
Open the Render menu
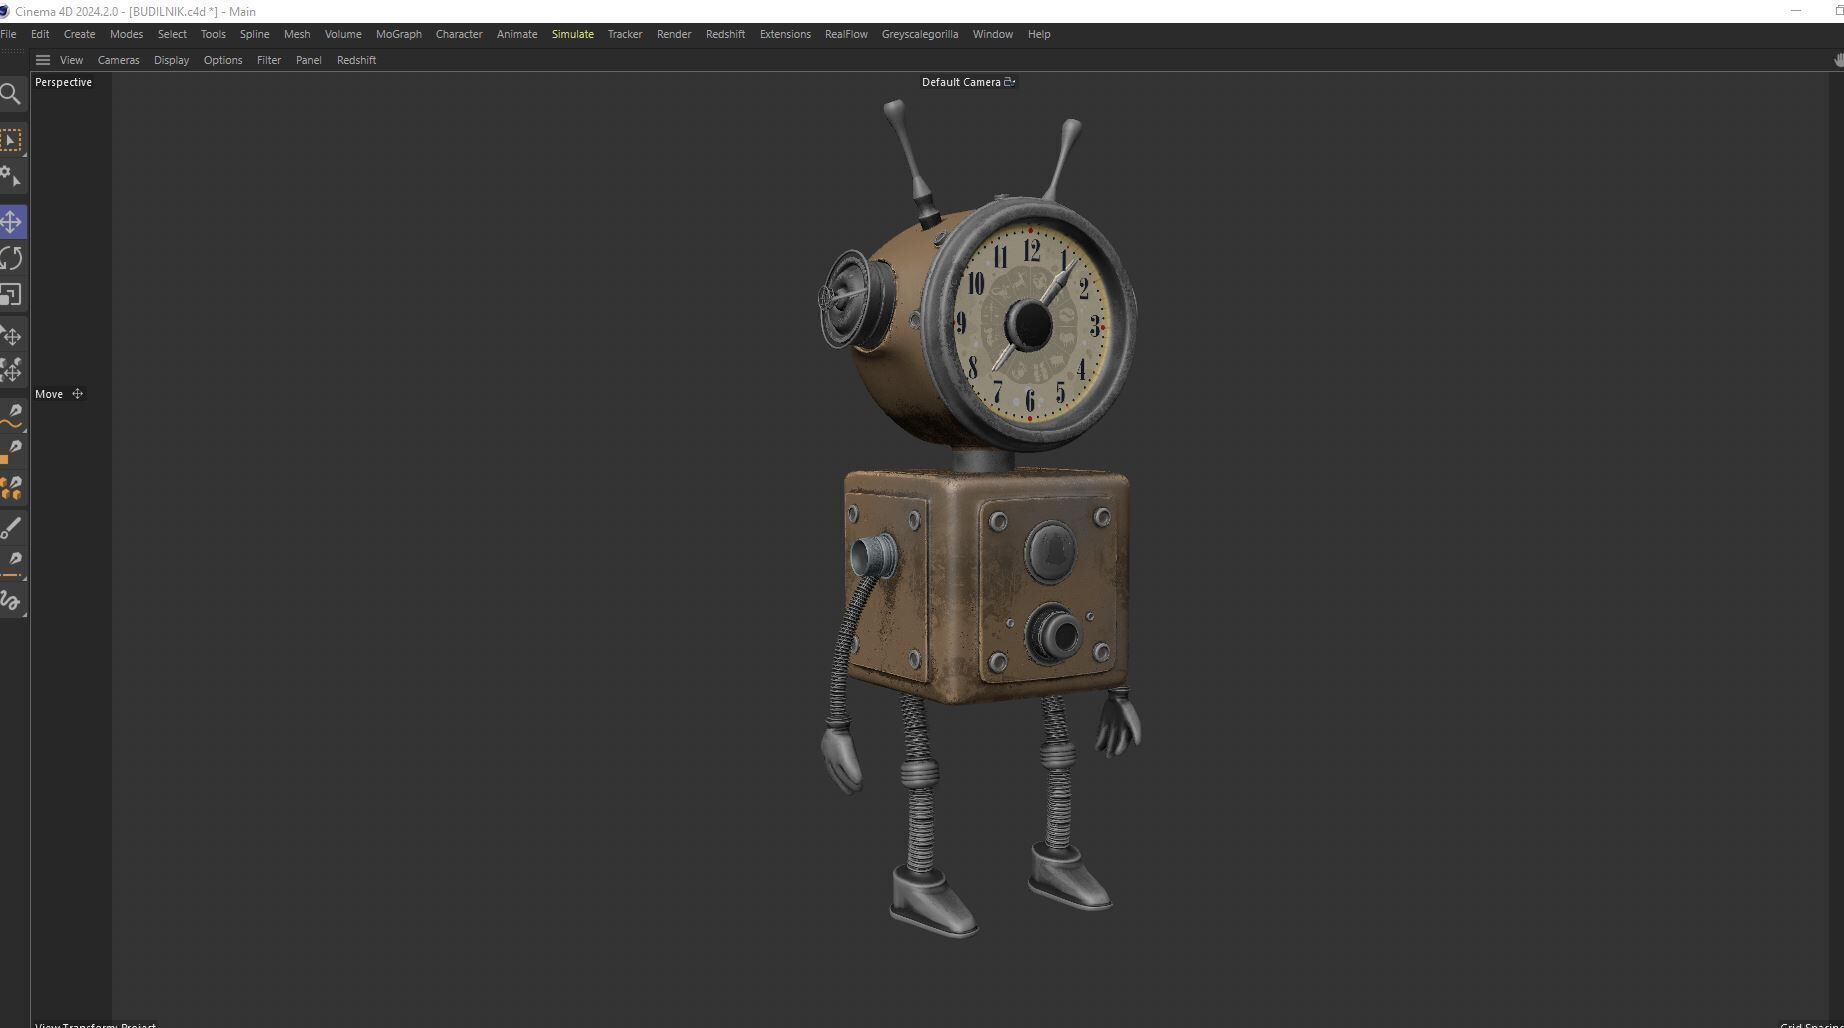pyautogui.click(x=674, y=34)
